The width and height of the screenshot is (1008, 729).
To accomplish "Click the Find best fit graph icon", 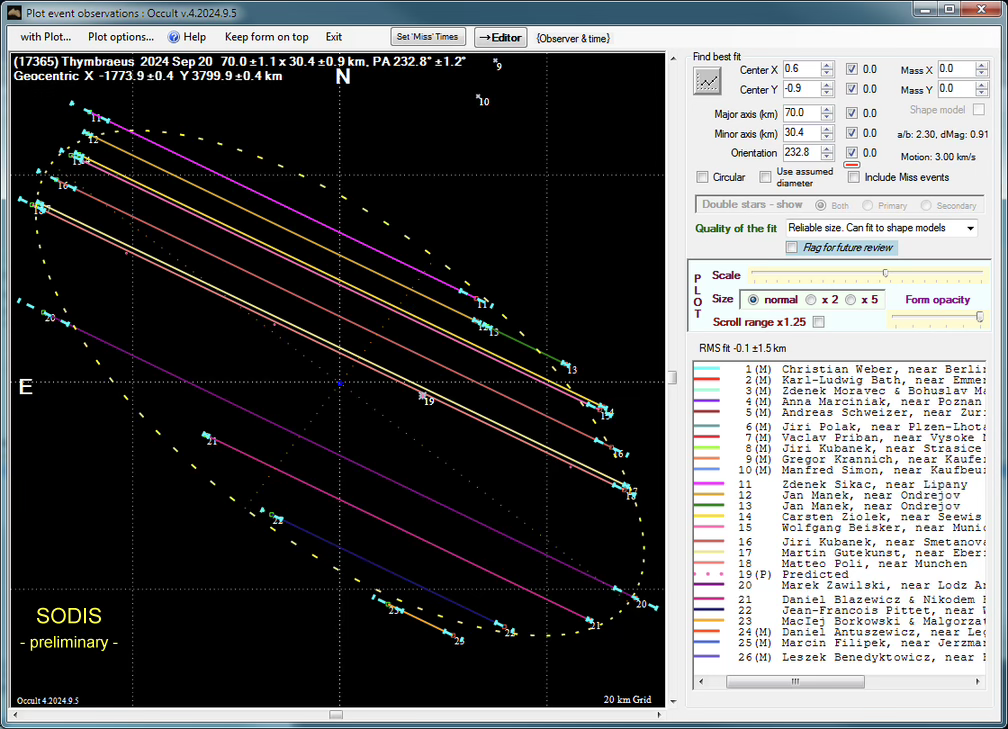I will pyautogui.click(x=707, y=79).
